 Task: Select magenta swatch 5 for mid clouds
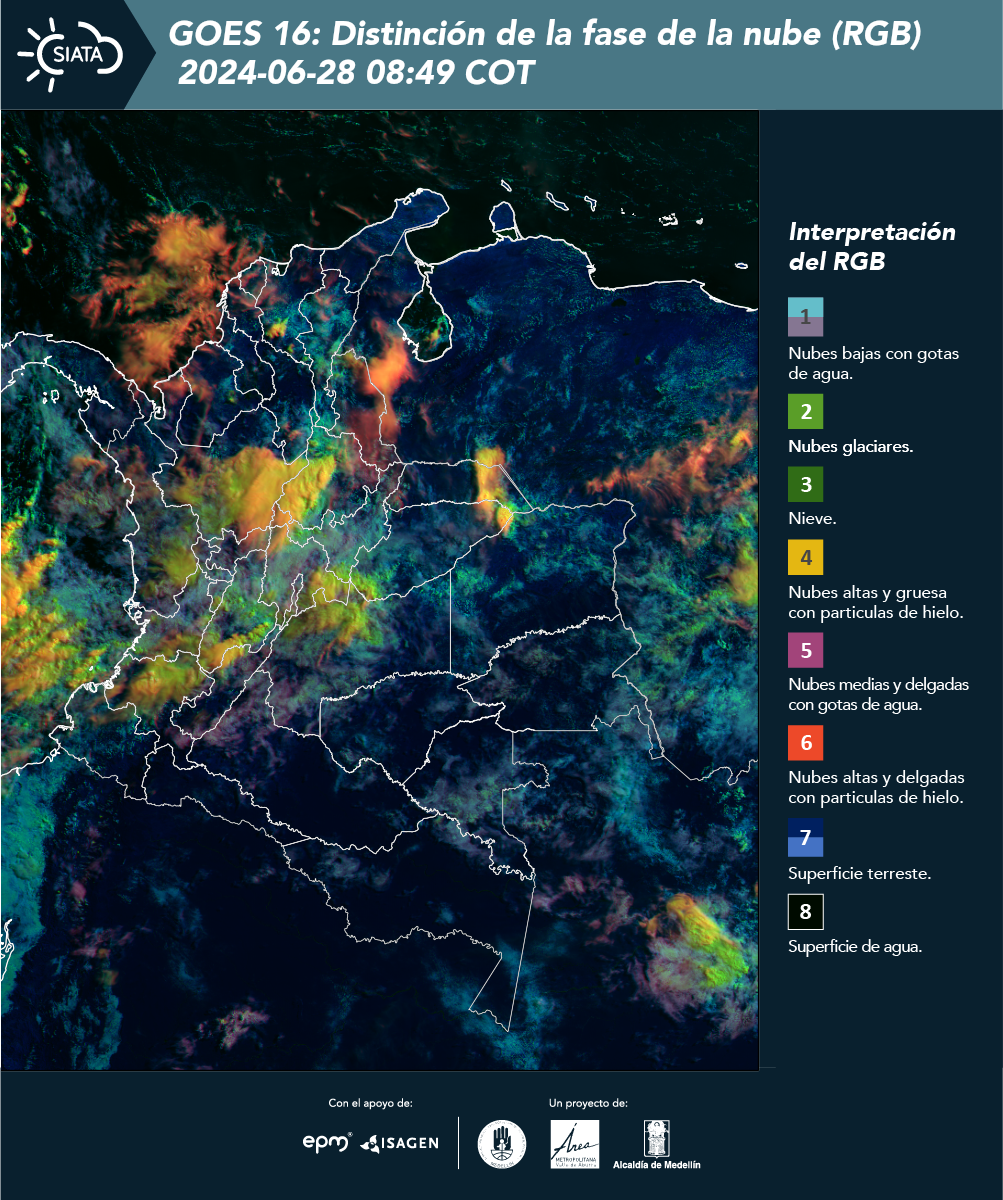click(805, 650)
